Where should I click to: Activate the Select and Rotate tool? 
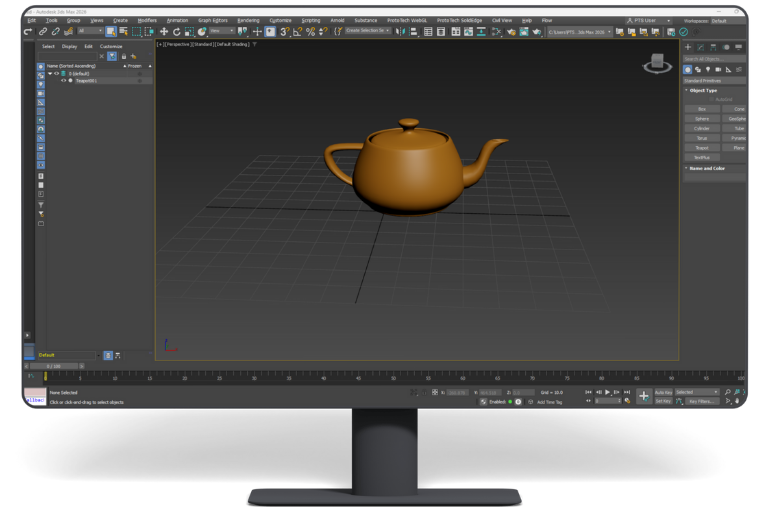pos(176,32)
